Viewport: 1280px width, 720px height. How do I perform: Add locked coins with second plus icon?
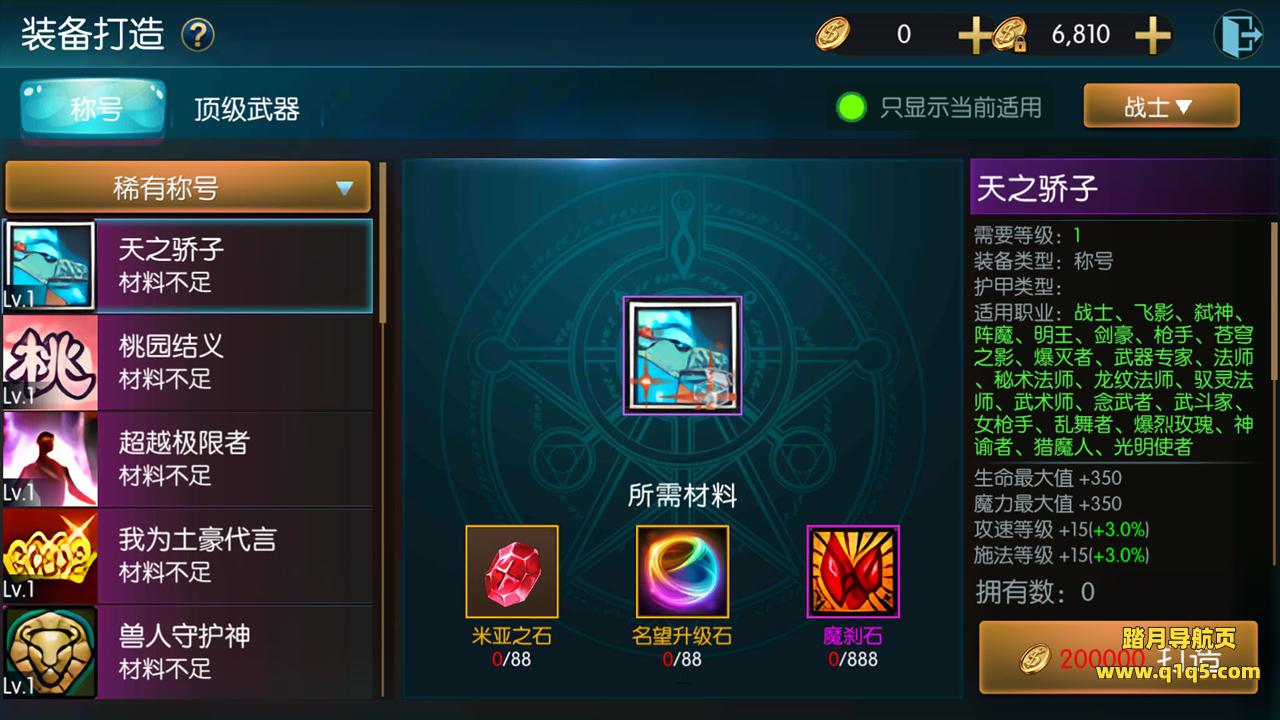[1153, 35]
